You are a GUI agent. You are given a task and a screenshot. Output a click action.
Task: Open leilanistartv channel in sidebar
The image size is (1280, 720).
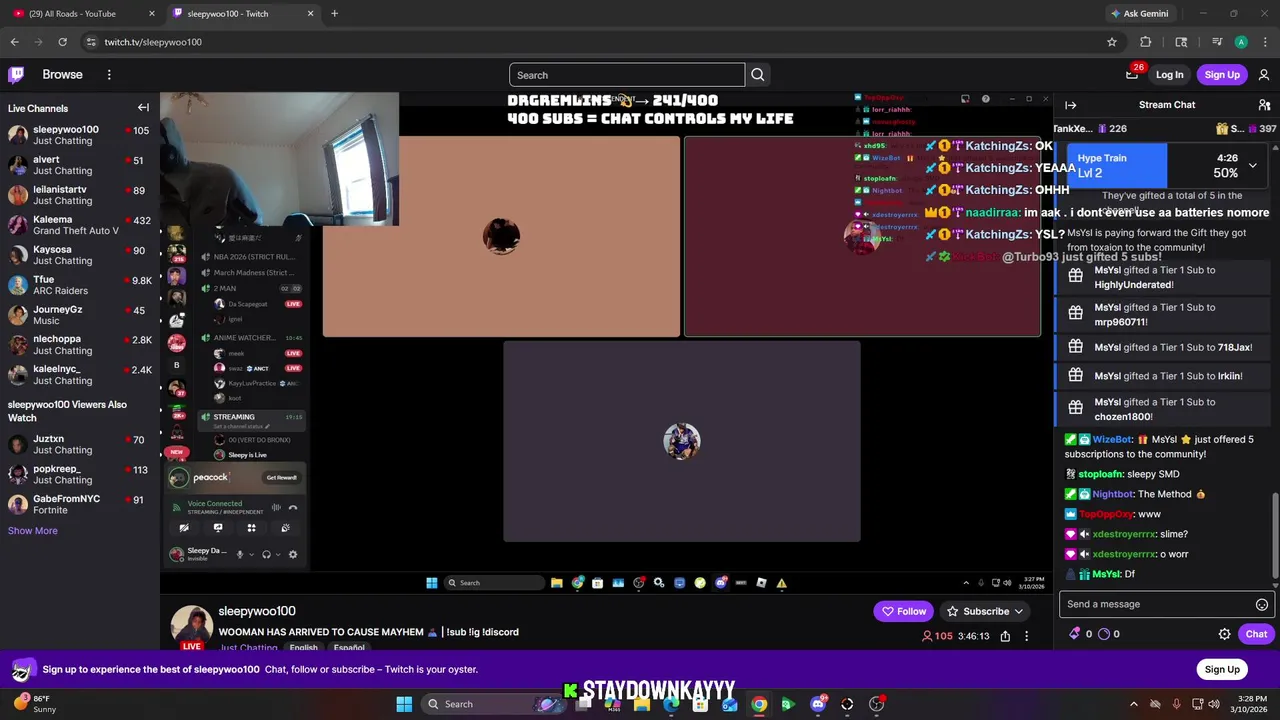(x=80, y=195)
